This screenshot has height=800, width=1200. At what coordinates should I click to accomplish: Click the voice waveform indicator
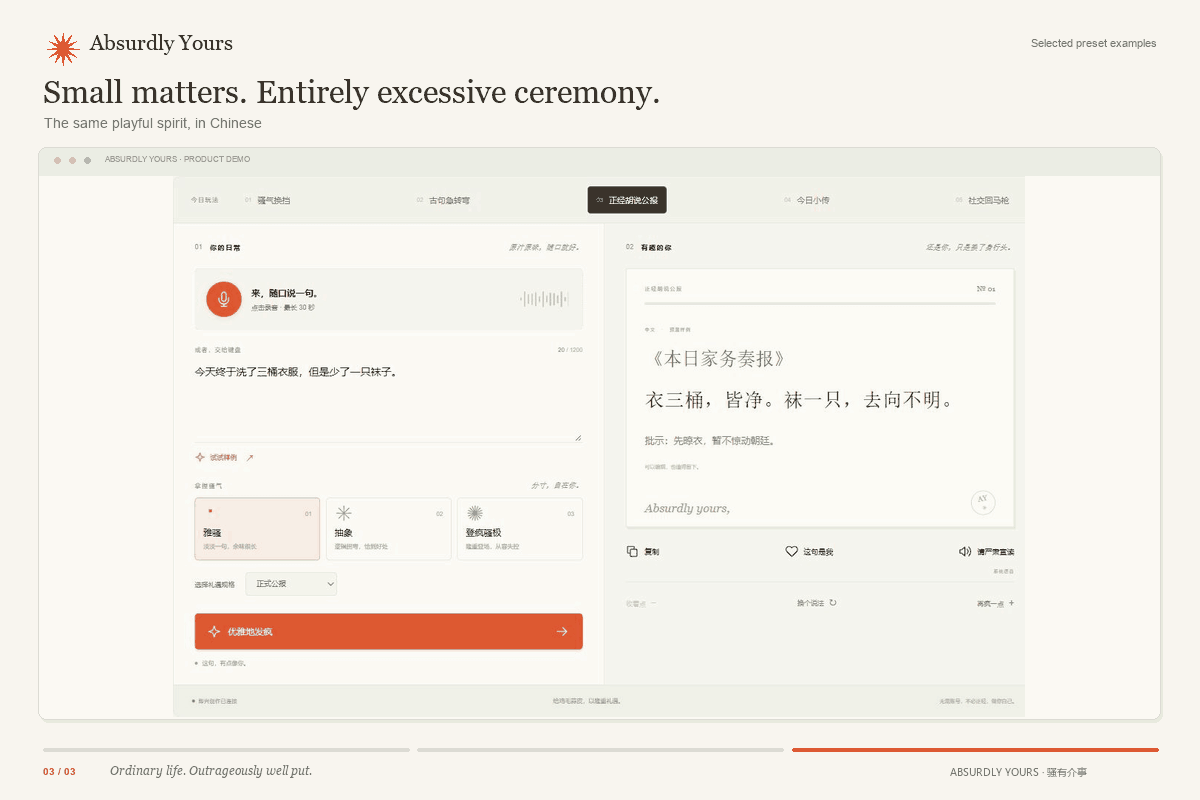click(x=544, y=299)
